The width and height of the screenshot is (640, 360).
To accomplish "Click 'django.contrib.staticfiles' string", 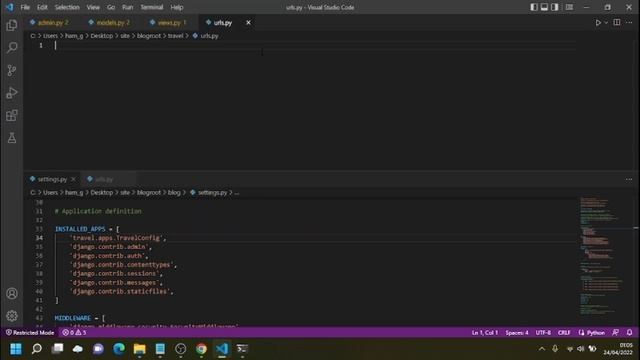I will 120,291.
